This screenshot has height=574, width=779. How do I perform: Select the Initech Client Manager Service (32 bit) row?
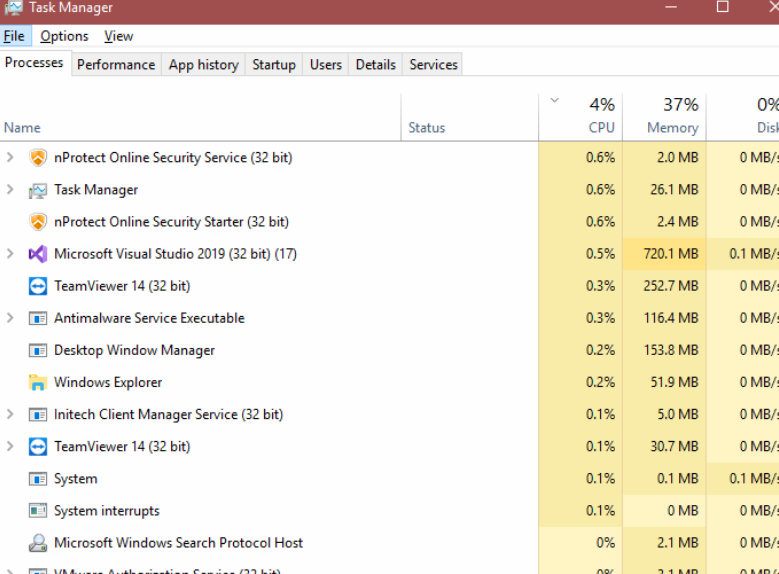coord(390,414)
